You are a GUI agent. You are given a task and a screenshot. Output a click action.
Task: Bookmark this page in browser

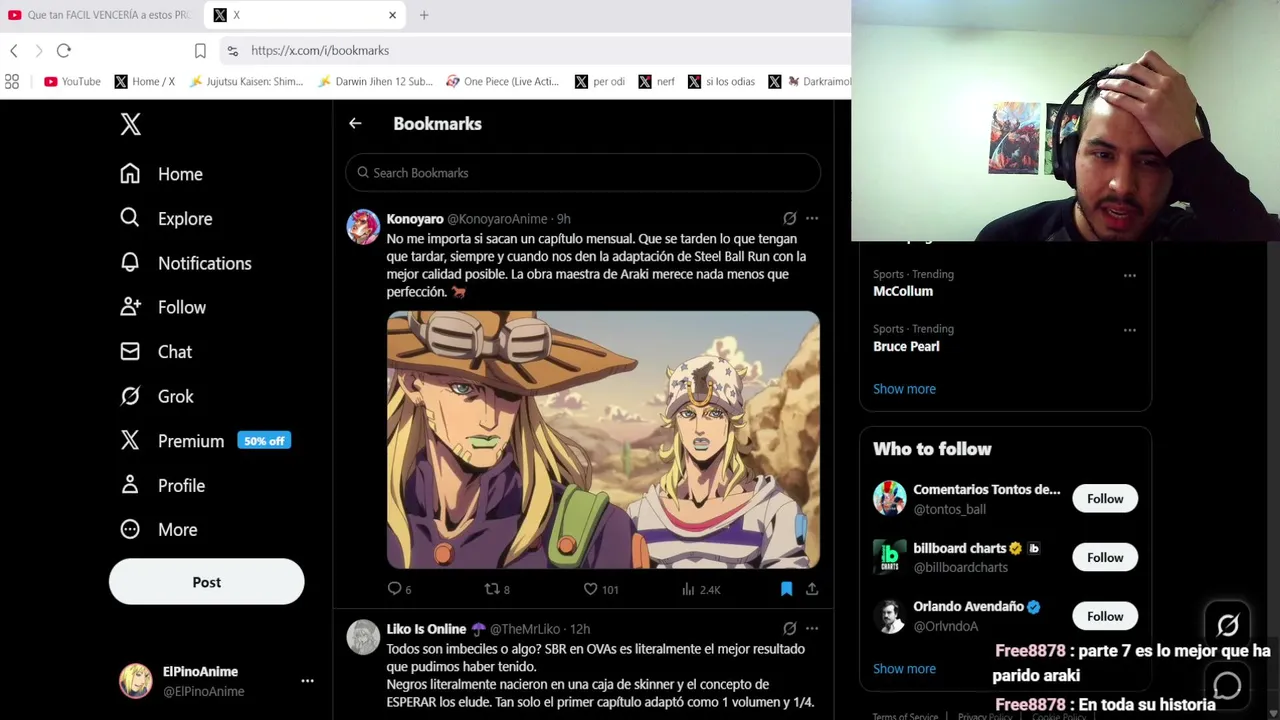tap(200, 50)
